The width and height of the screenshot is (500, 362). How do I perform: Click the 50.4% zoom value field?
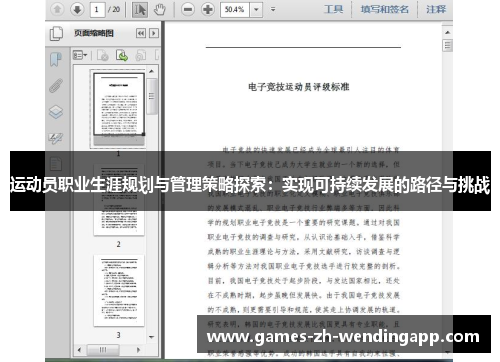[235, 9]
